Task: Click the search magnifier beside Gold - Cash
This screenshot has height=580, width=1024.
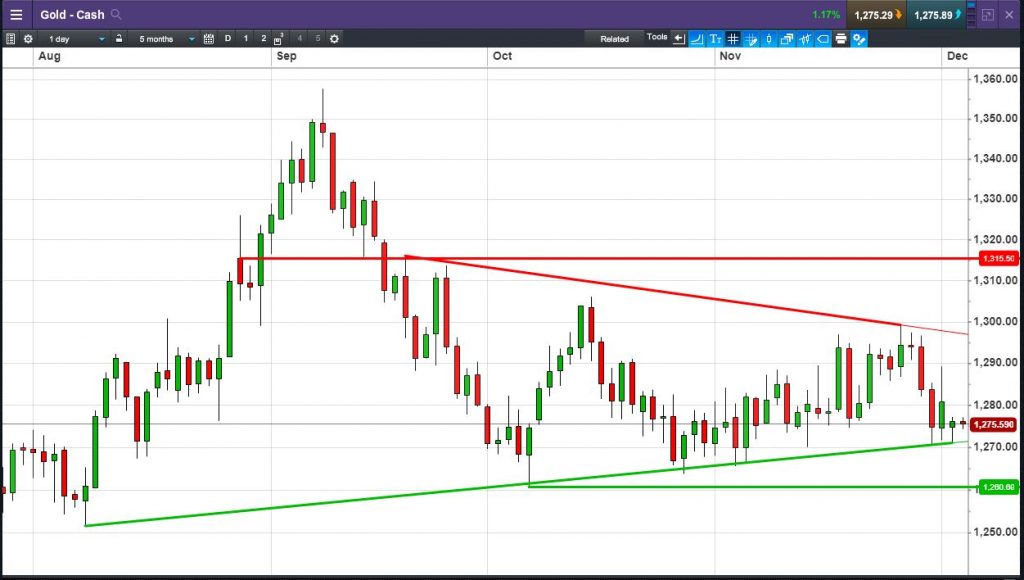Action: (116, 14)
